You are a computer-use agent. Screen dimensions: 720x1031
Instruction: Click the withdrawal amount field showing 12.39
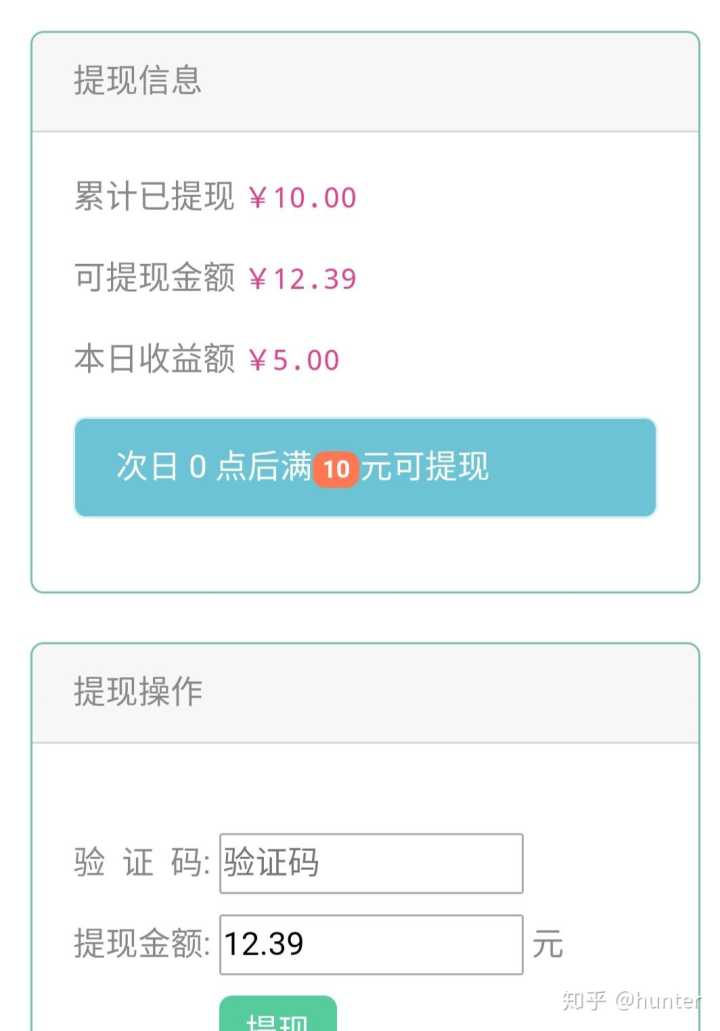(x=371, y=944)
